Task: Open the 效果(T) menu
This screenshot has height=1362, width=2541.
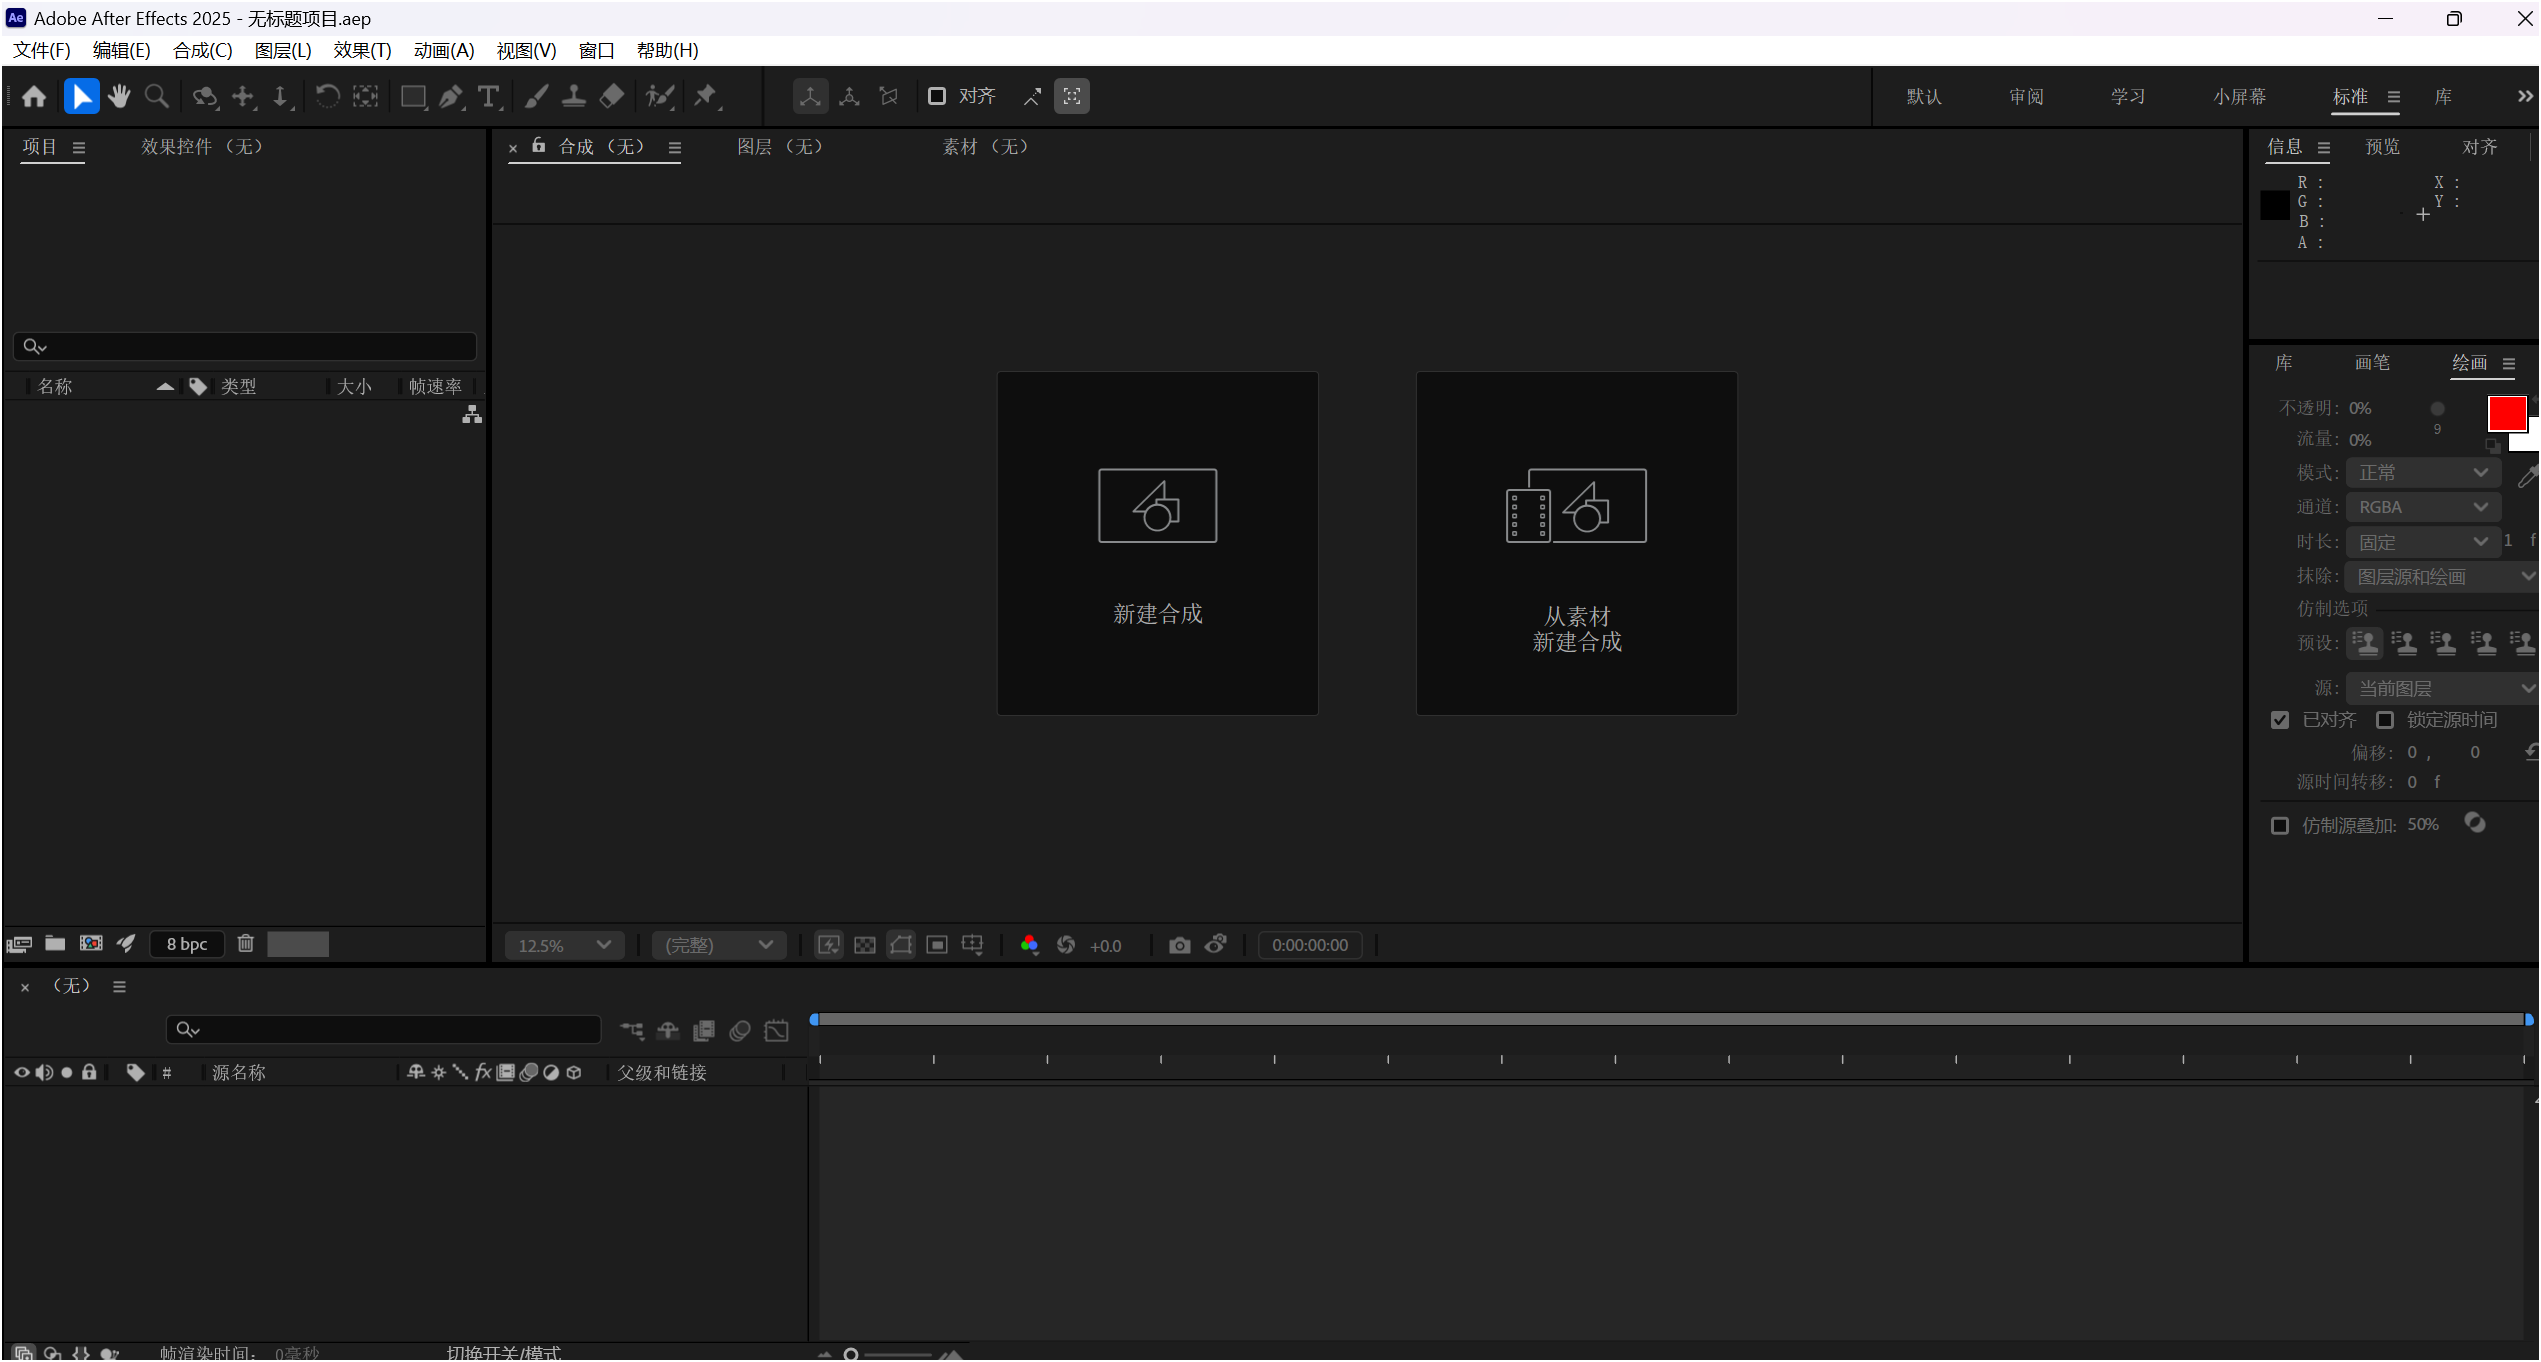Action: tap(362, 50)
